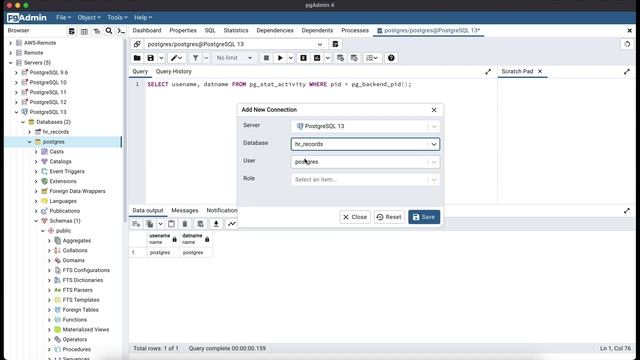The image size is (640, 360).
Task: Open the connection dropdown postgres/postgres@PostgreSQL 13
Action: 236,44
